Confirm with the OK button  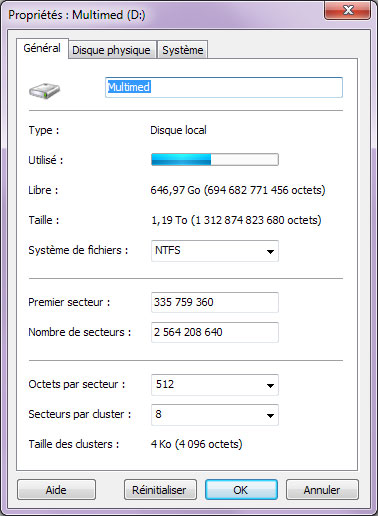pyautogui.click(x=241, y=490)
